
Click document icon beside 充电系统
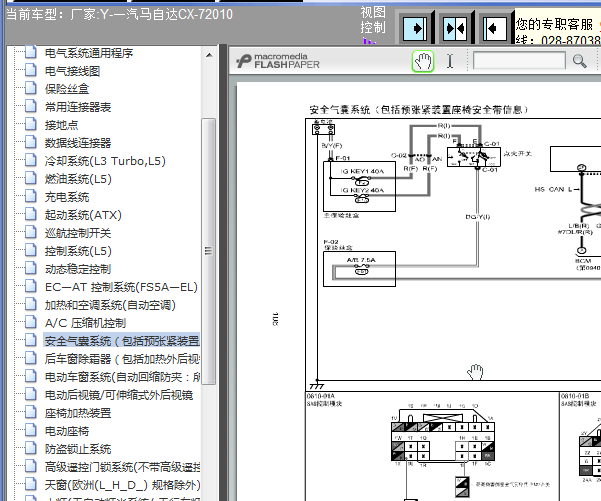31,197
